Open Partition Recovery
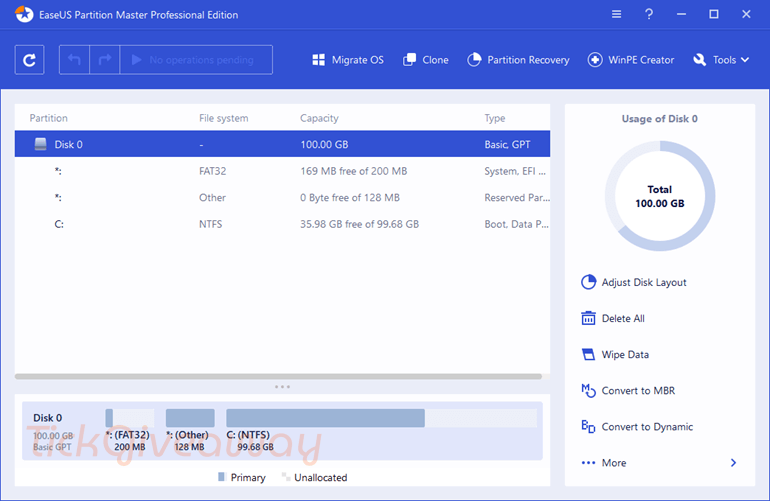 click(x=518, y=60)
